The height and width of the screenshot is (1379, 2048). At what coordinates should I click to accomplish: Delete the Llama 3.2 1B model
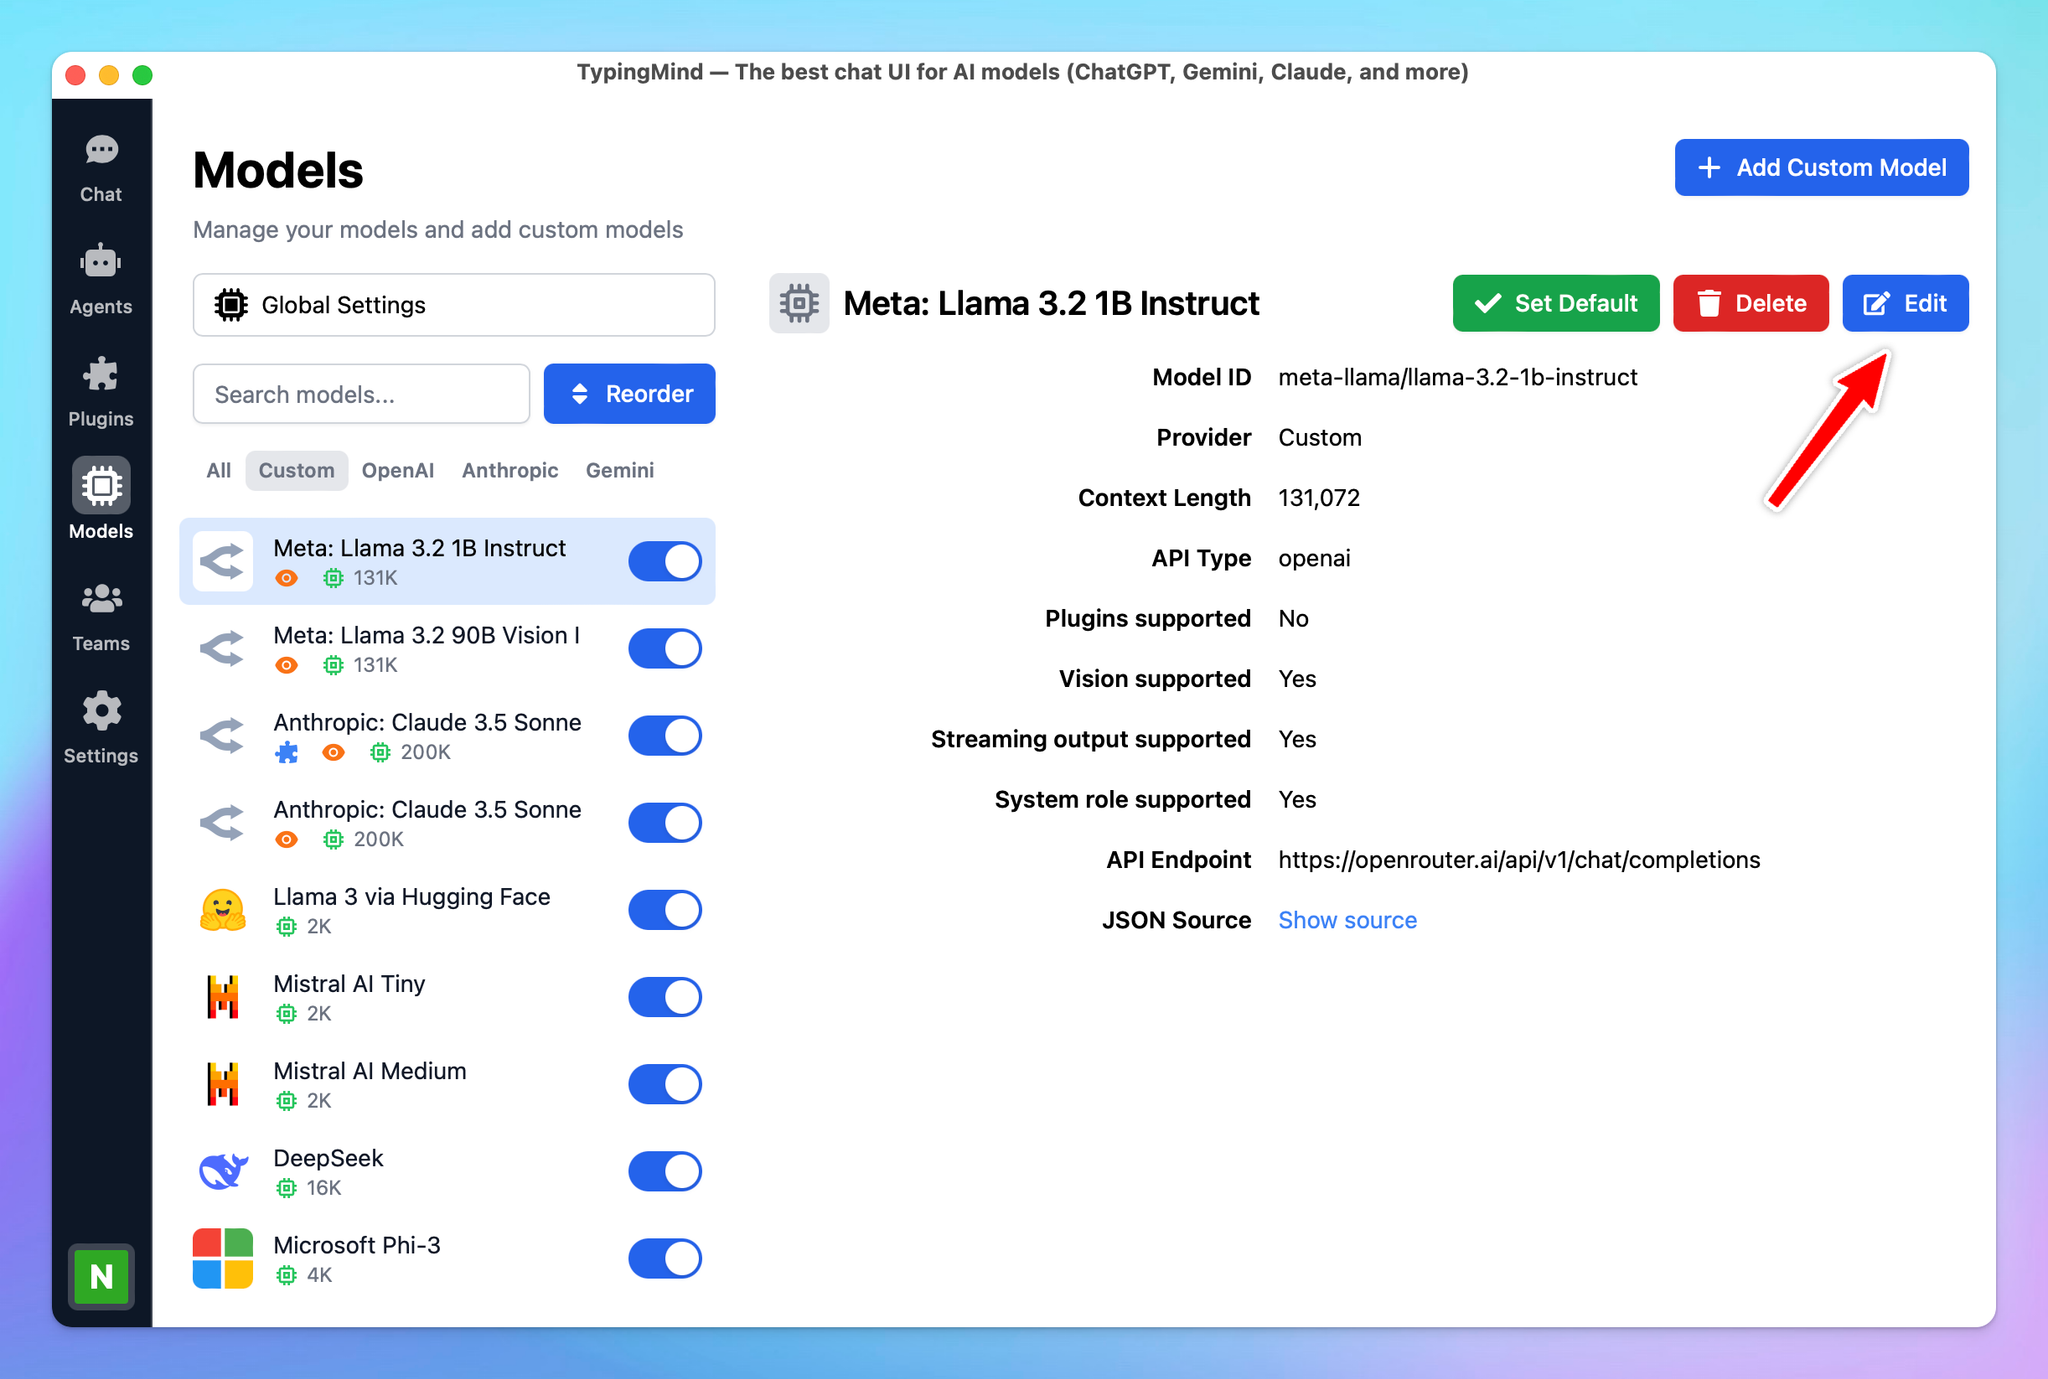[x=1750, y=303]
